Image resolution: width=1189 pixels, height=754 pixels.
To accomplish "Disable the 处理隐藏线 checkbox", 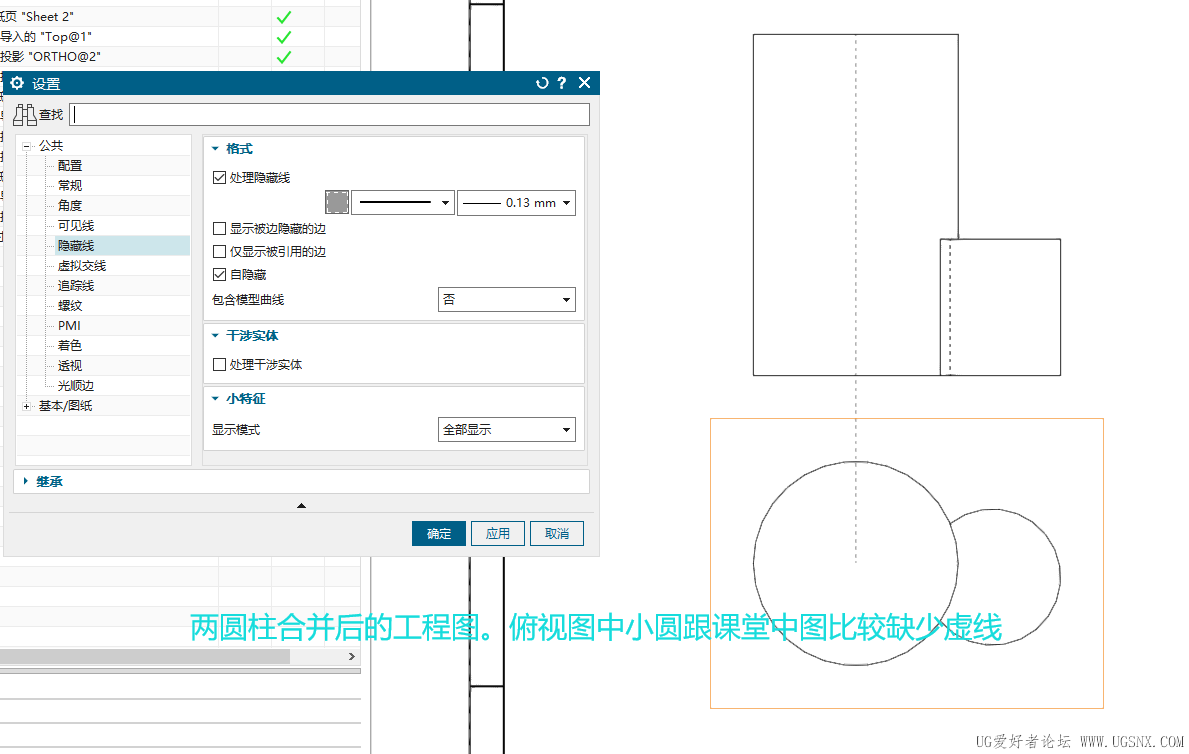I will point(219,177).
